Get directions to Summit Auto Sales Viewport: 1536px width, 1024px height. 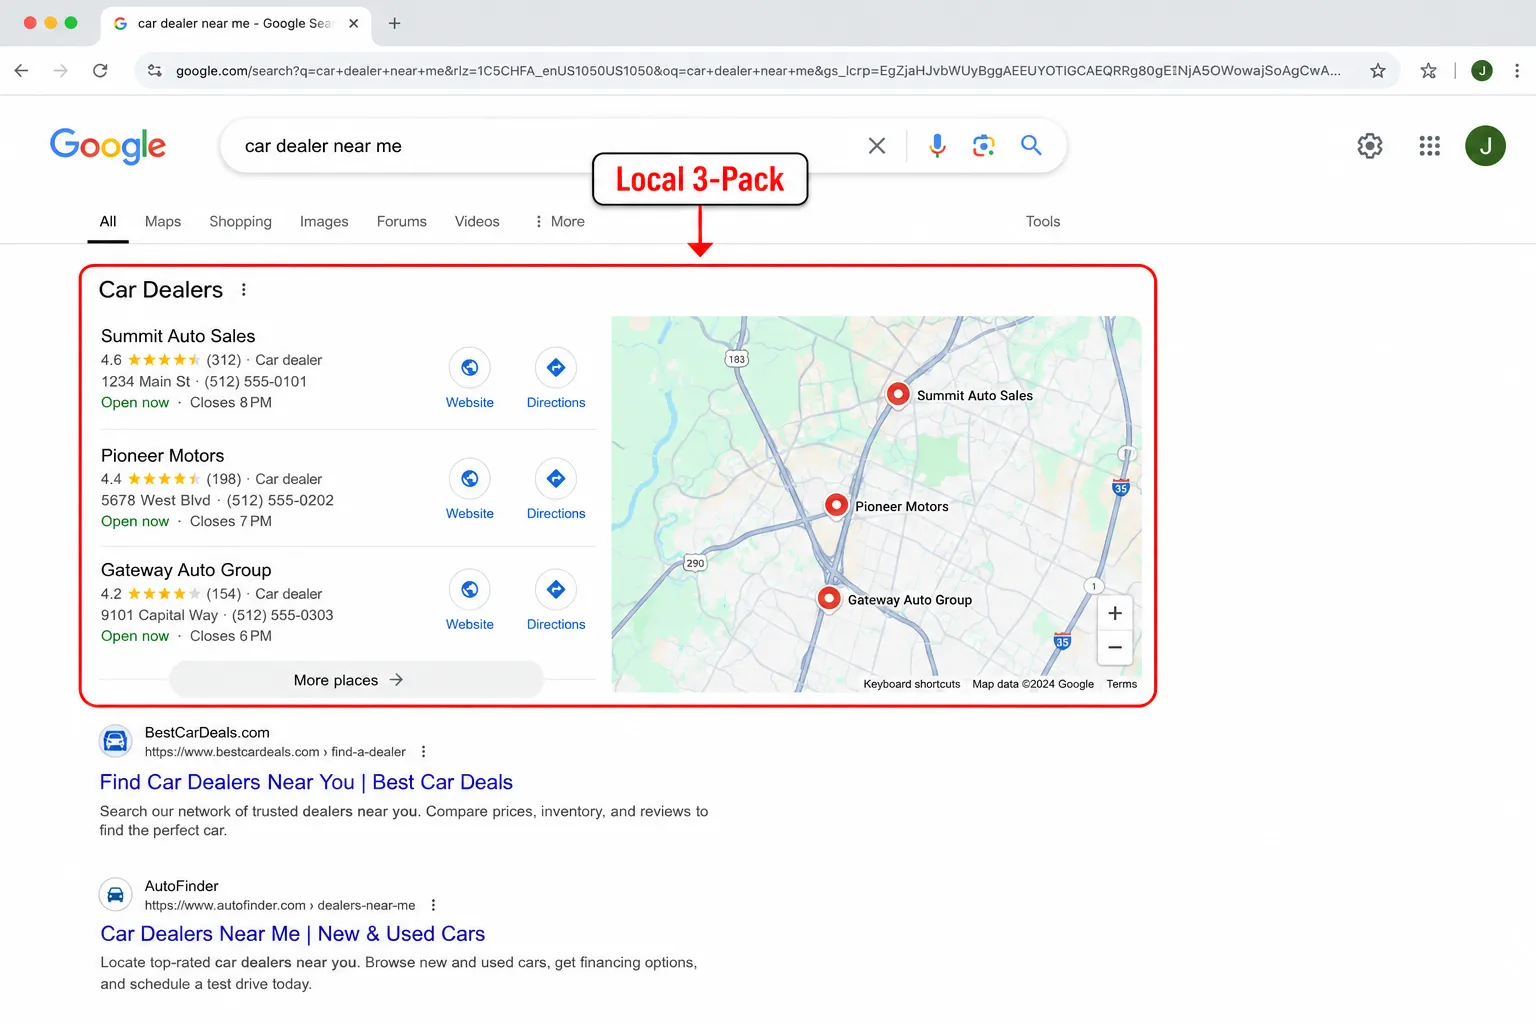point(556,368)
